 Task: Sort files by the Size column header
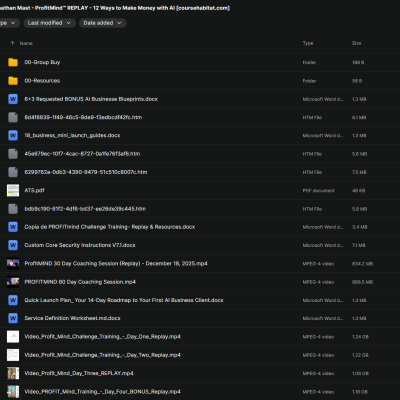pyautogui.click(x=356, y=43)
